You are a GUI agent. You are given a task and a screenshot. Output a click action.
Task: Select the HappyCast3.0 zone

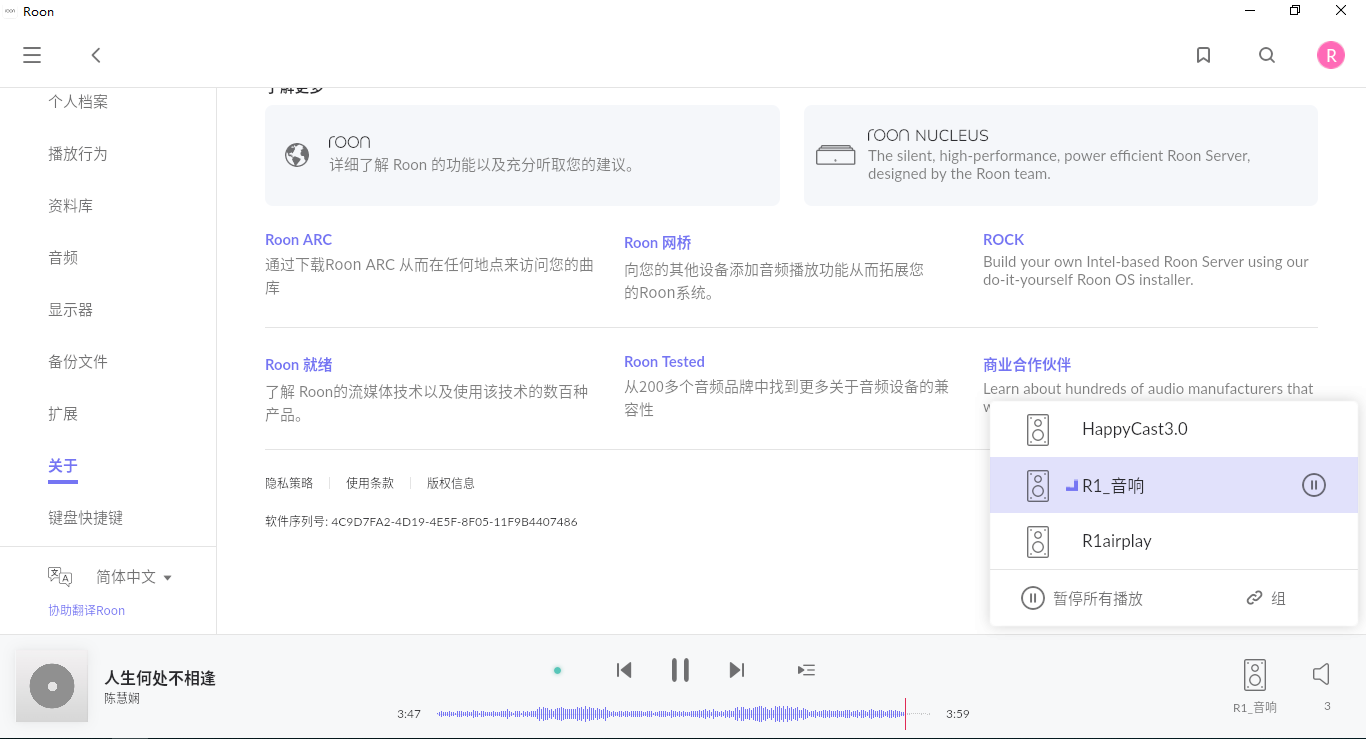pos(1174,429)
